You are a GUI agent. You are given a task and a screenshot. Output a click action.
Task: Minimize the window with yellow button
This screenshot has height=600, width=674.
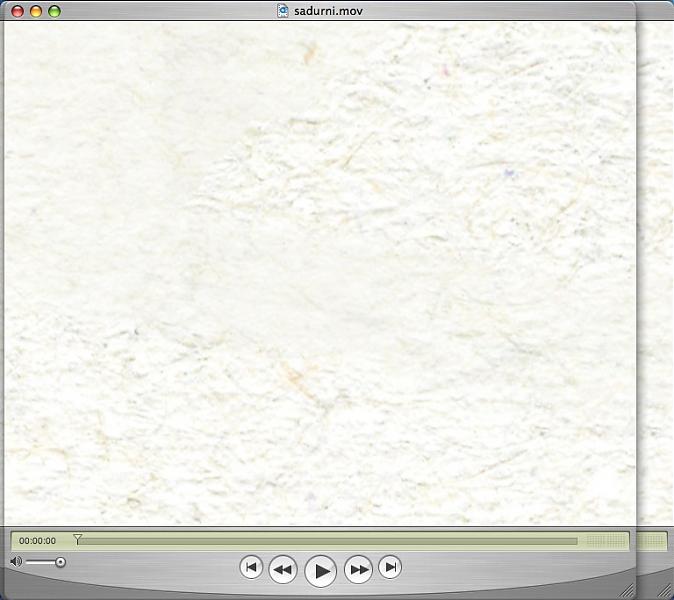pos(36,11)
